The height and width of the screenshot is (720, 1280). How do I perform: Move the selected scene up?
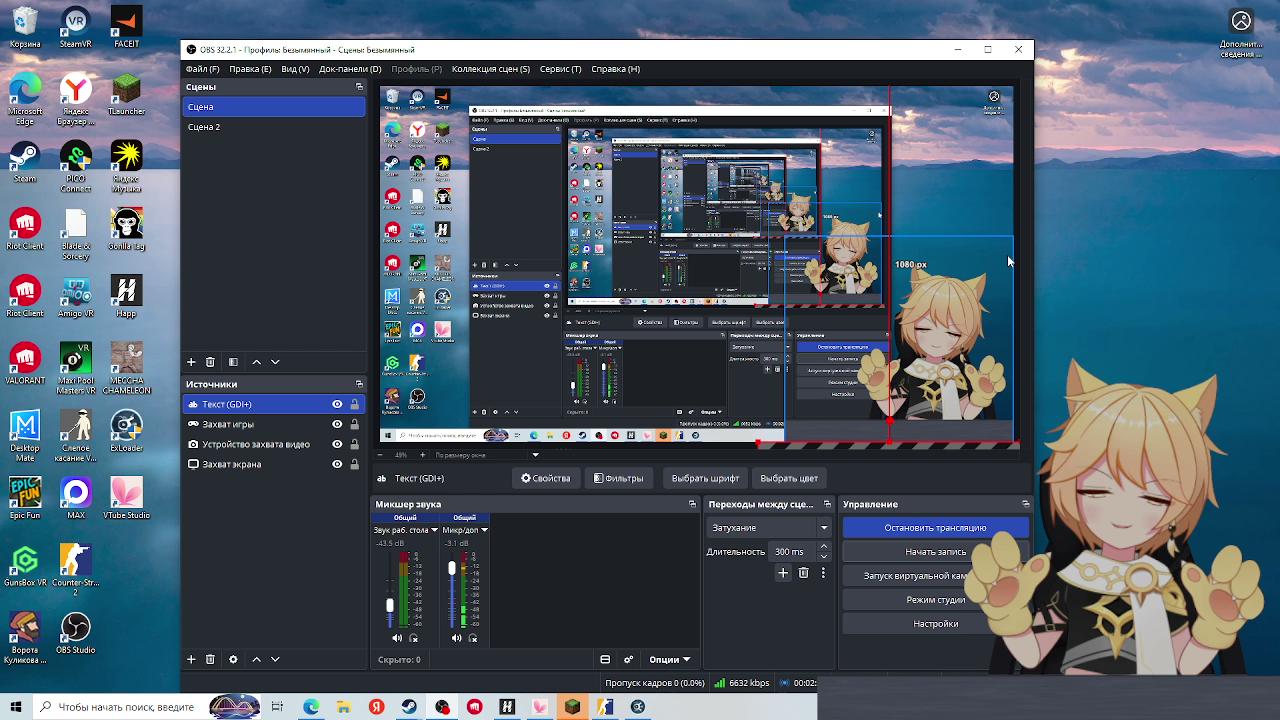tap(256, 362)
